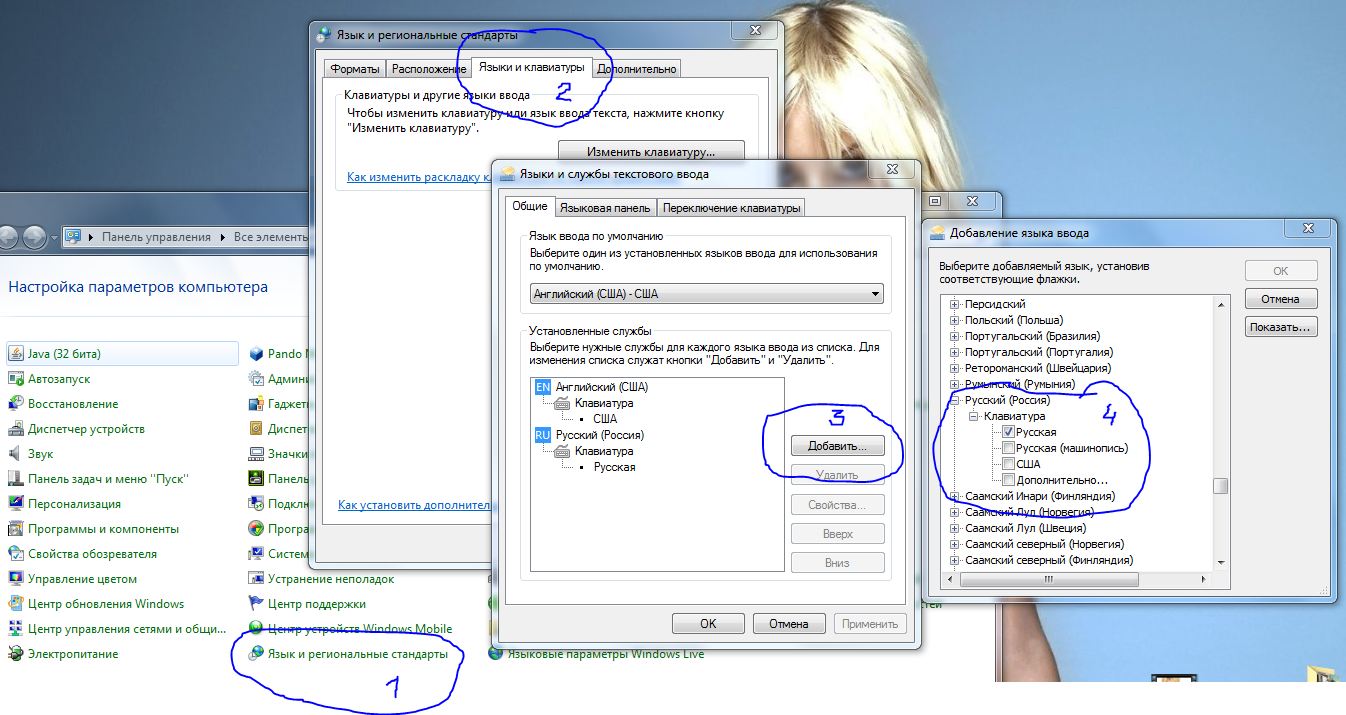
Task: Open the Электропитание power icon
Action: 16,654
